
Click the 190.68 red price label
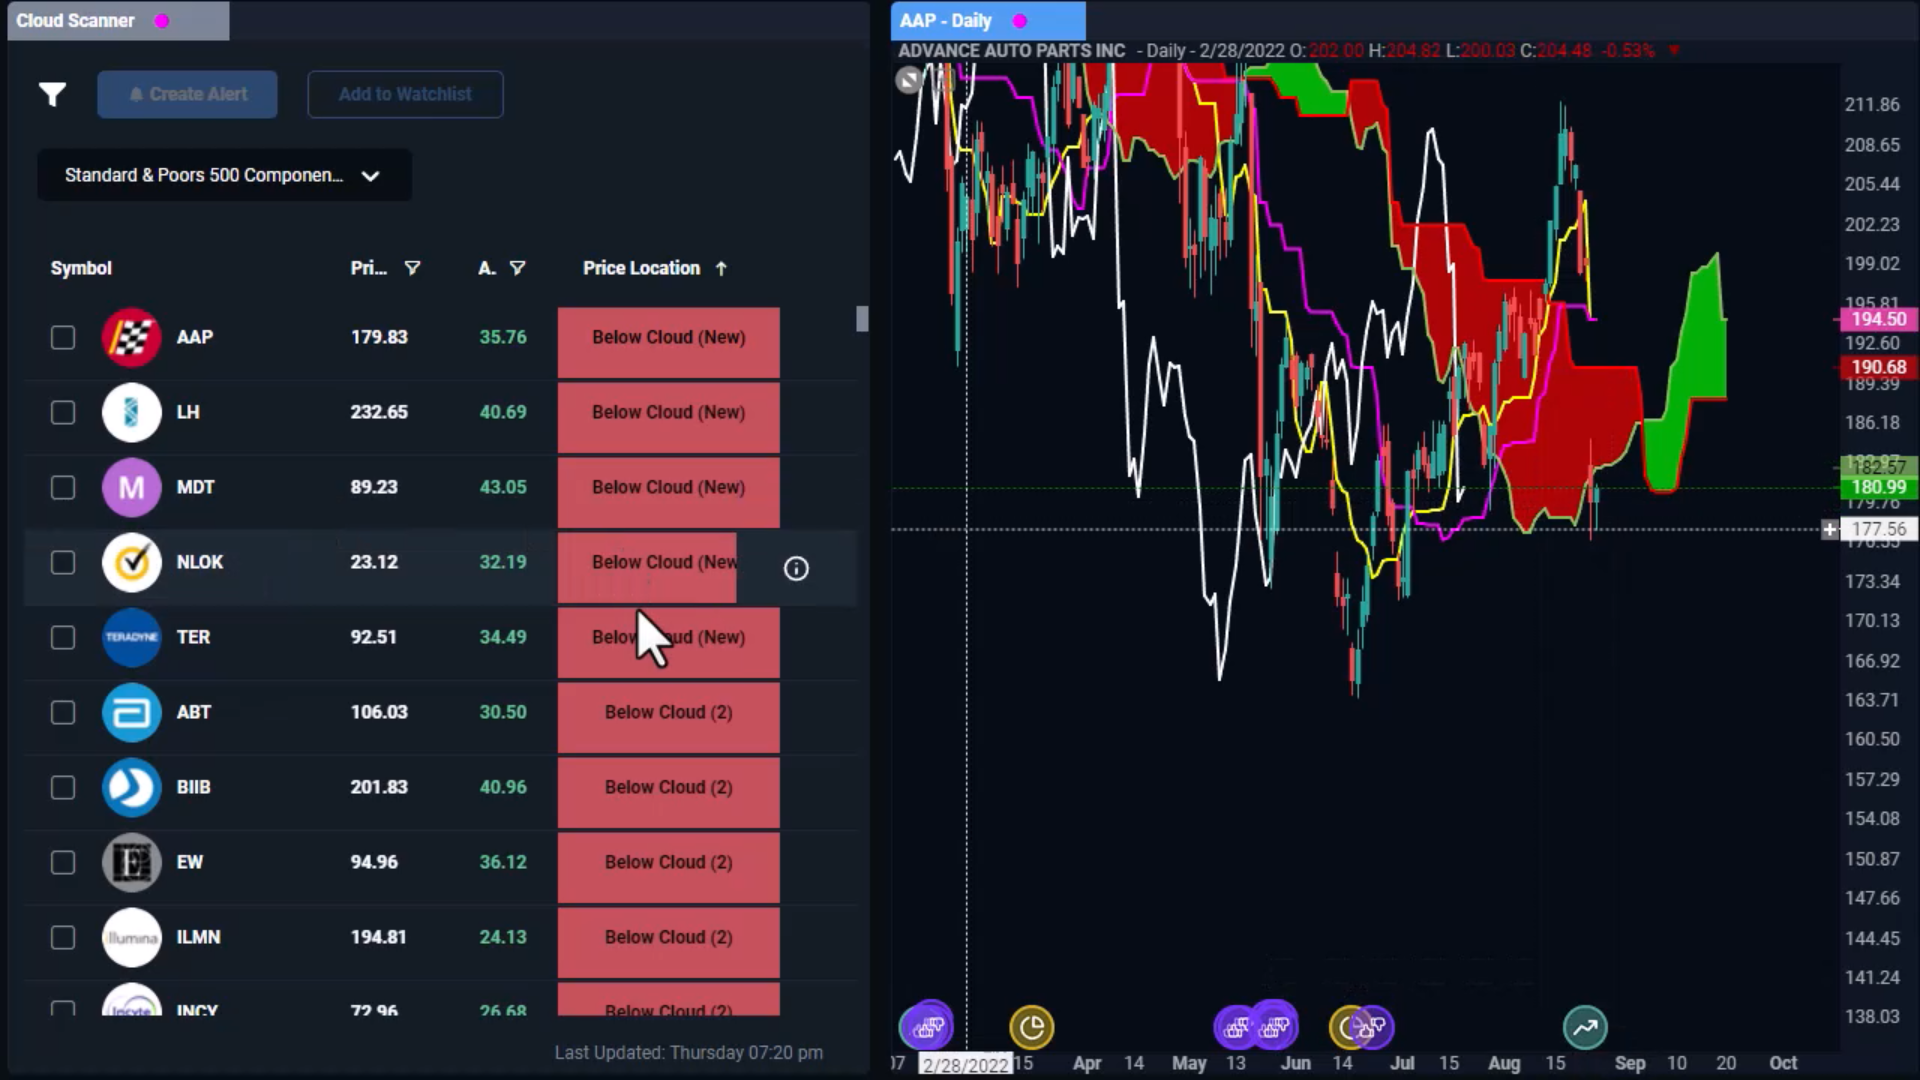pyautogui.click(x=1878, y=367)
